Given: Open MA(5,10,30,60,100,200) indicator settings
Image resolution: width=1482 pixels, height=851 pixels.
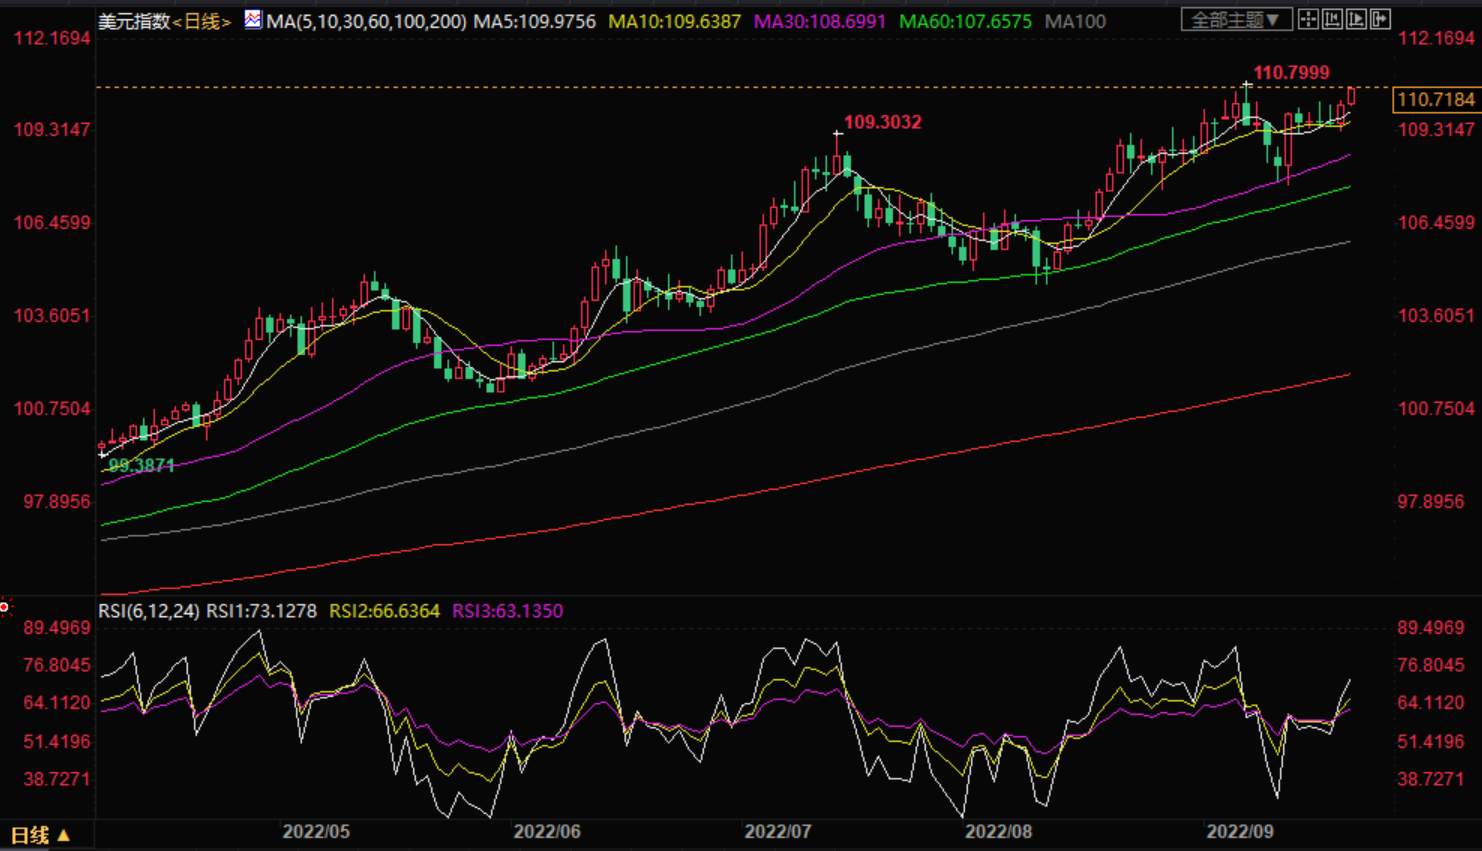Looking at the screenshot, I should click(x=366, y=21).
